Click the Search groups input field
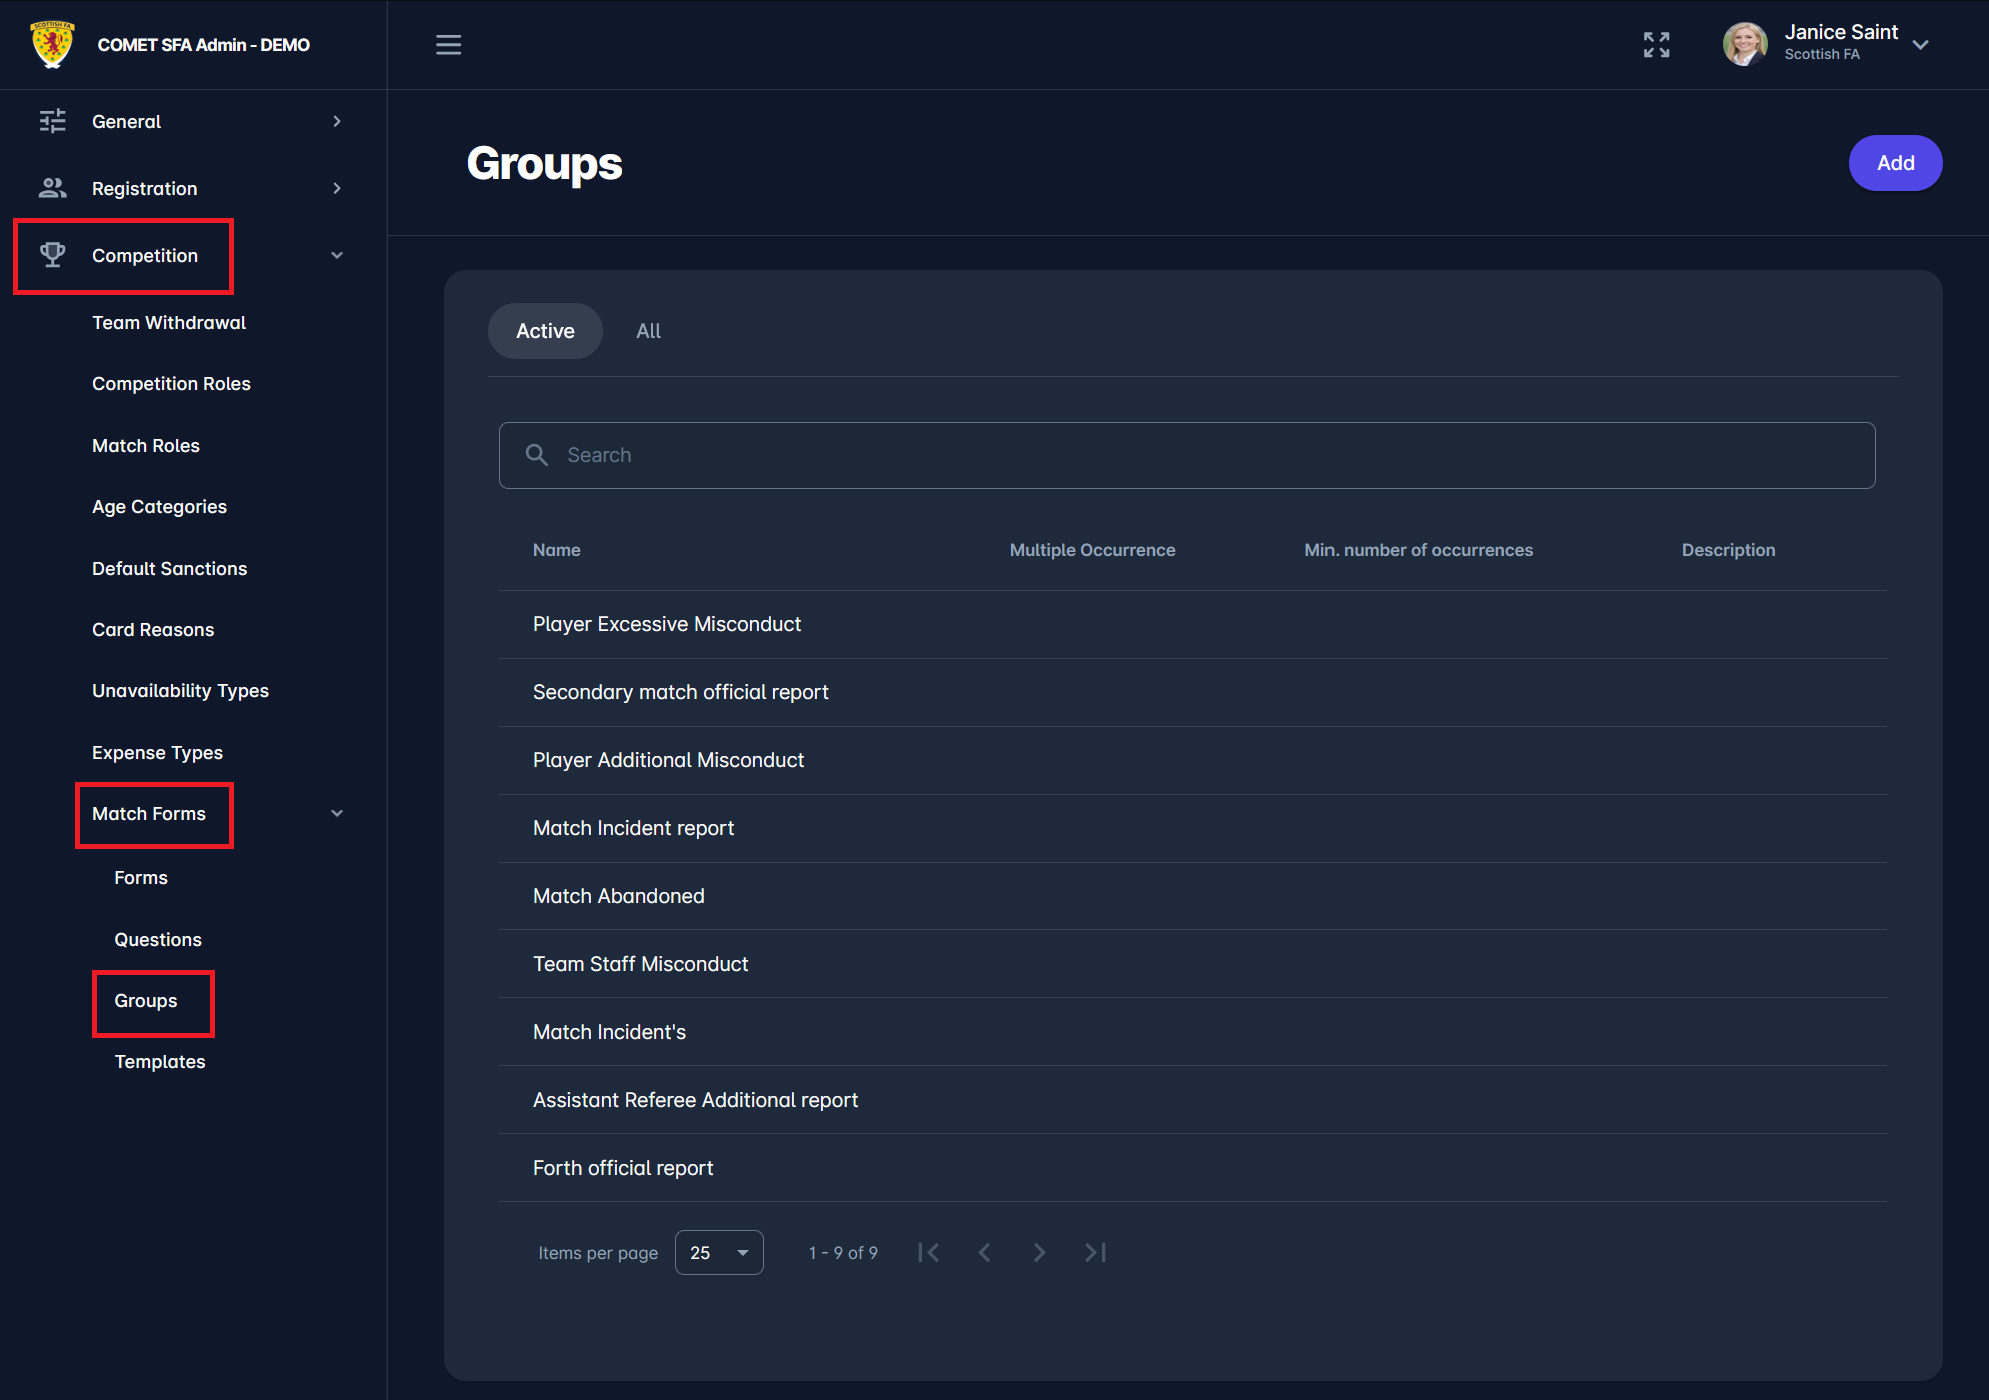 coord(1186,455)
